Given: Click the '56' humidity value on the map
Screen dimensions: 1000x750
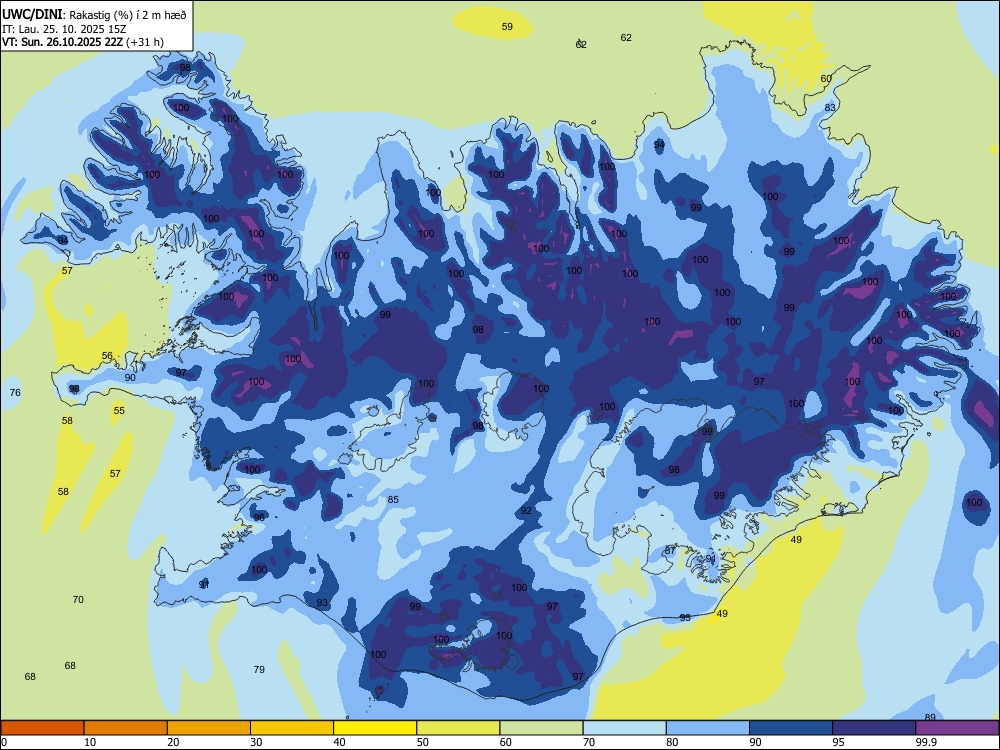Looking at the screenshot, I should point(107,356).
